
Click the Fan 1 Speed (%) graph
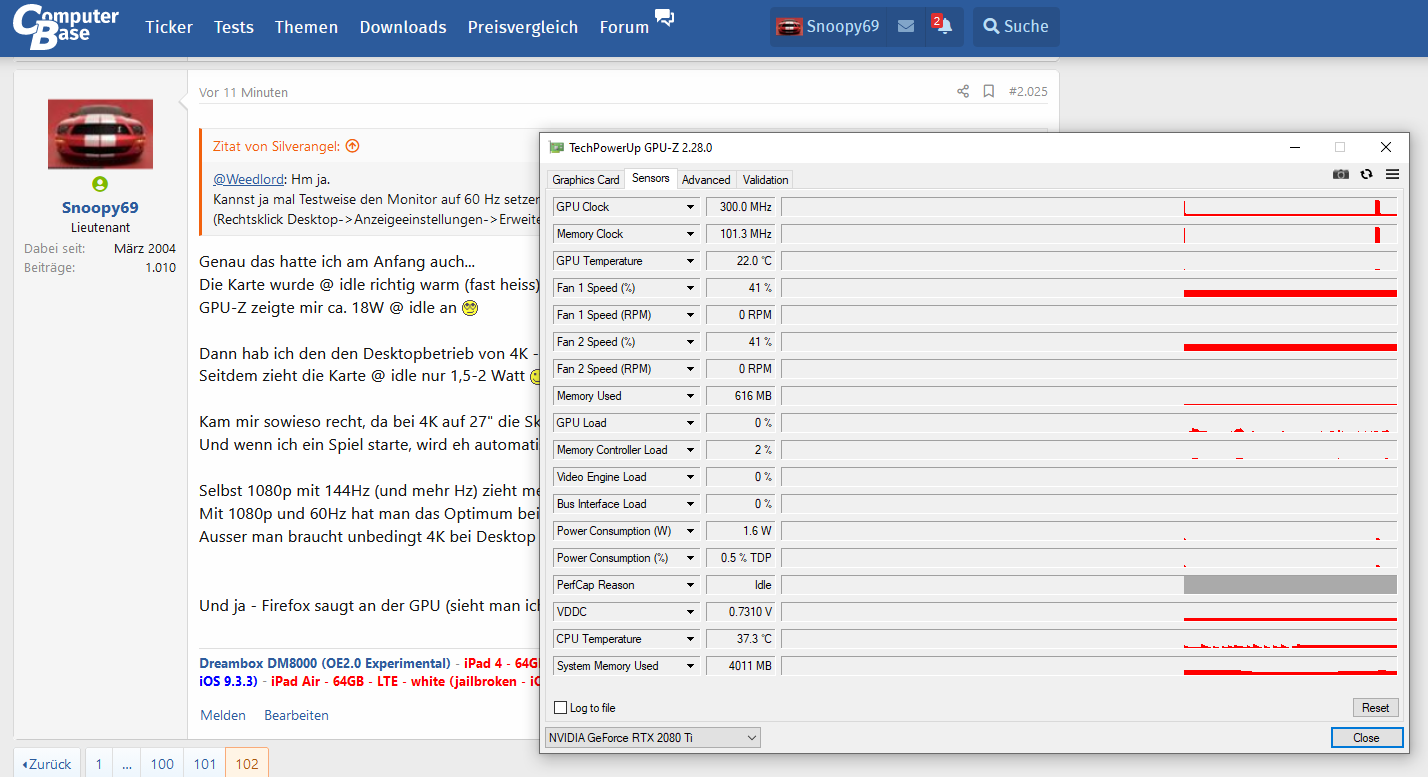coord(1089,288)
